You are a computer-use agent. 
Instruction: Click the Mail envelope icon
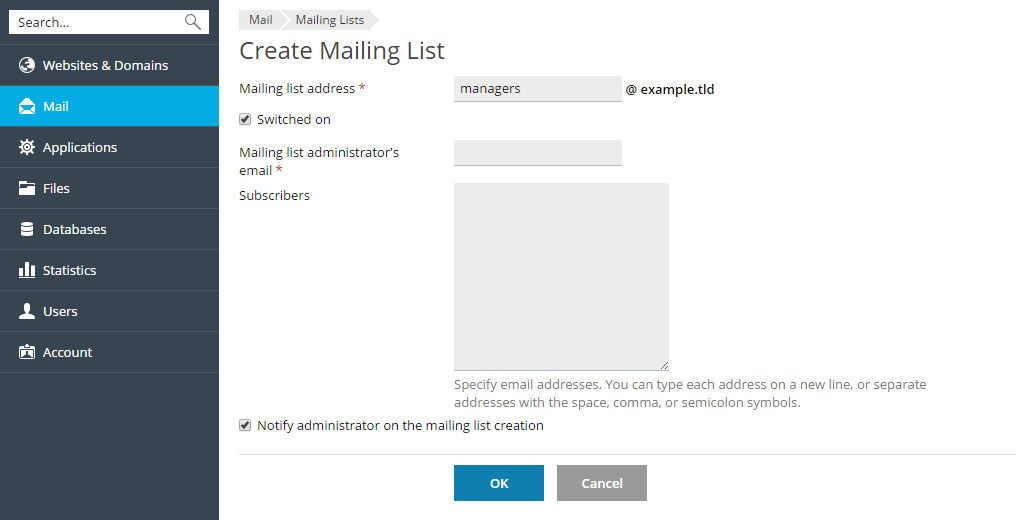[x=27, y=106]
